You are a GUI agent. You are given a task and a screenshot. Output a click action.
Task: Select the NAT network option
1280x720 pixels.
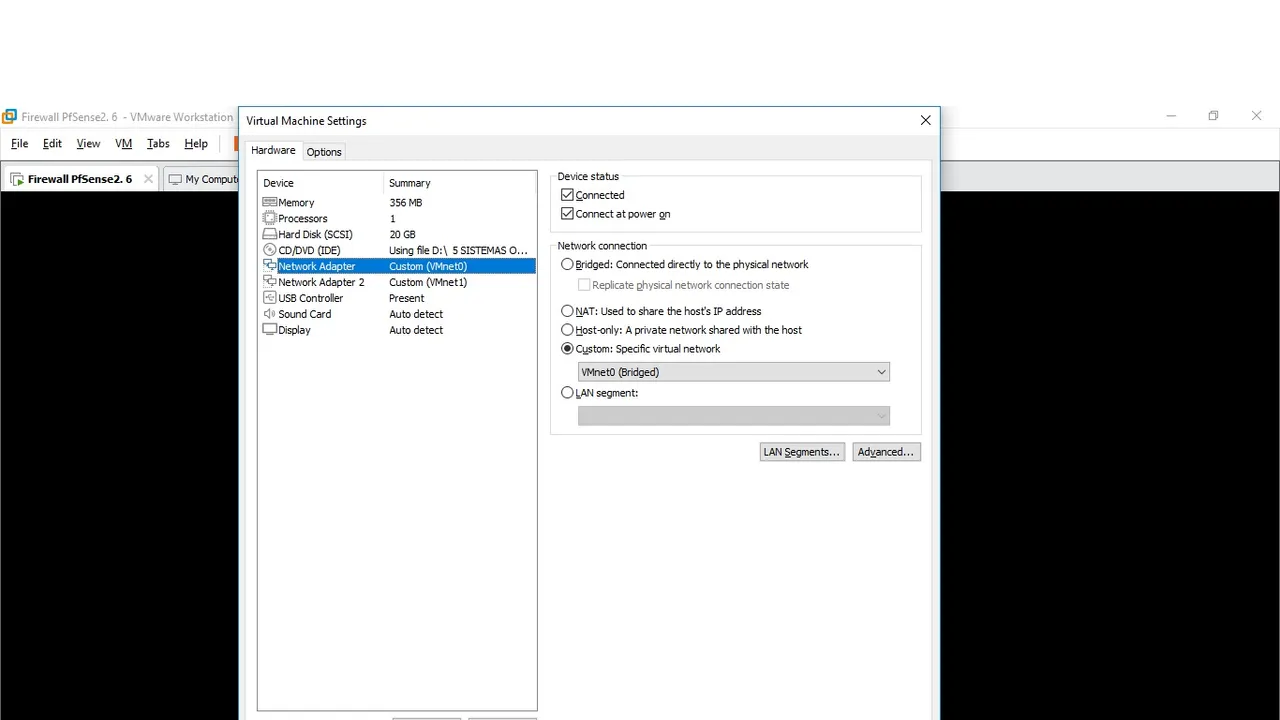[x=567, y=311]
